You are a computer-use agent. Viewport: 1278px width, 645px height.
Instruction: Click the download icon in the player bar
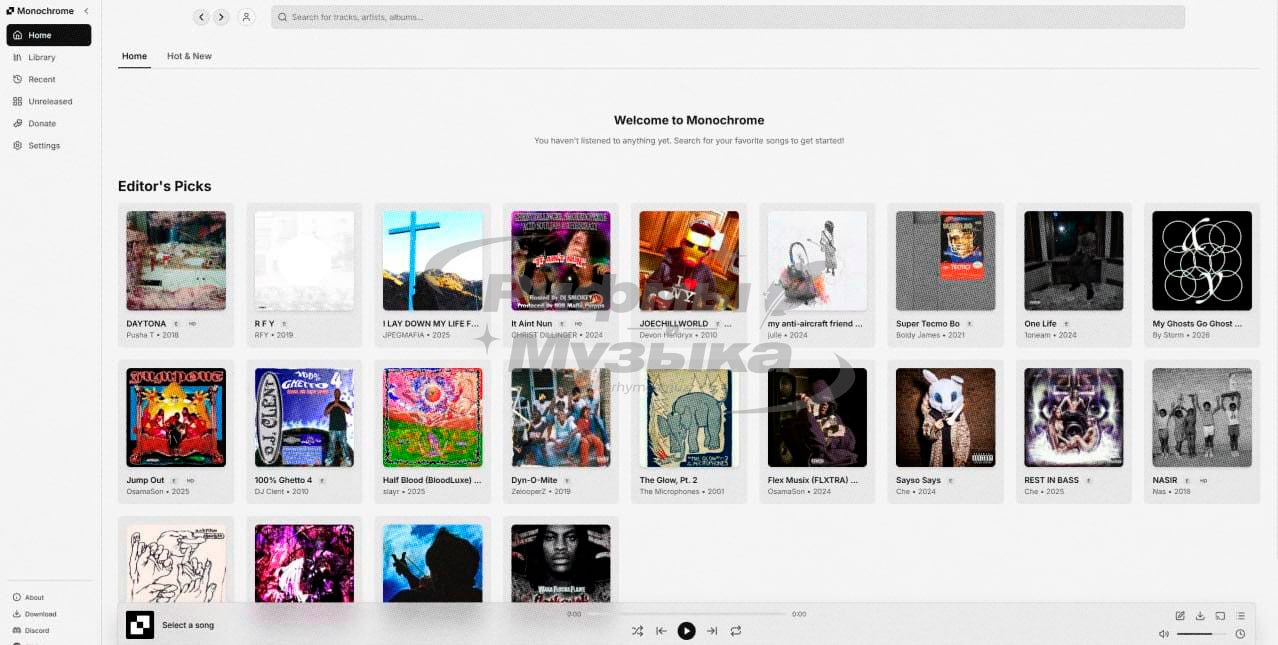pos(1200,615)
